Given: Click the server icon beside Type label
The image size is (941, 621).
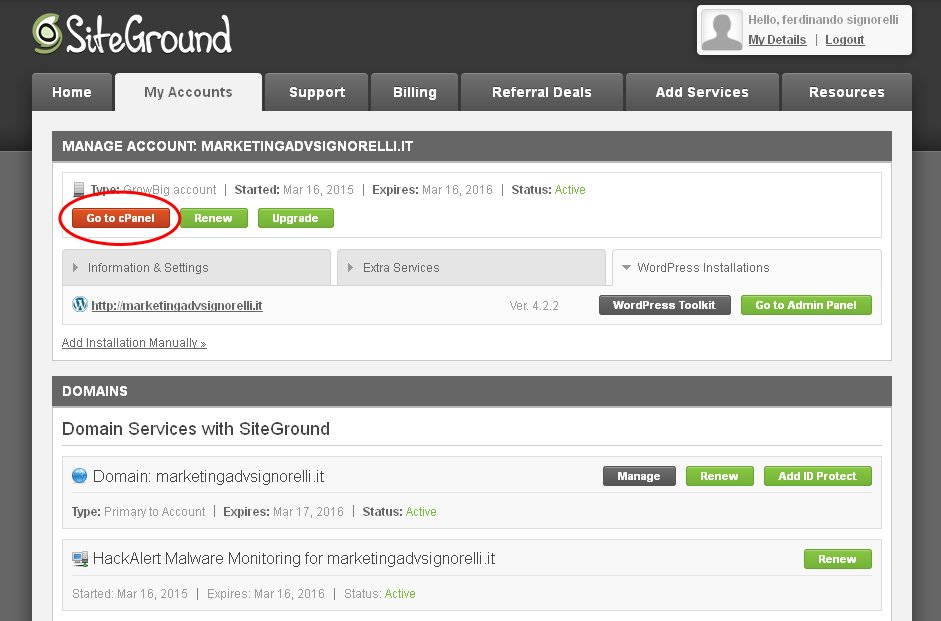Looking at the screenshot, I should [79, 190].
